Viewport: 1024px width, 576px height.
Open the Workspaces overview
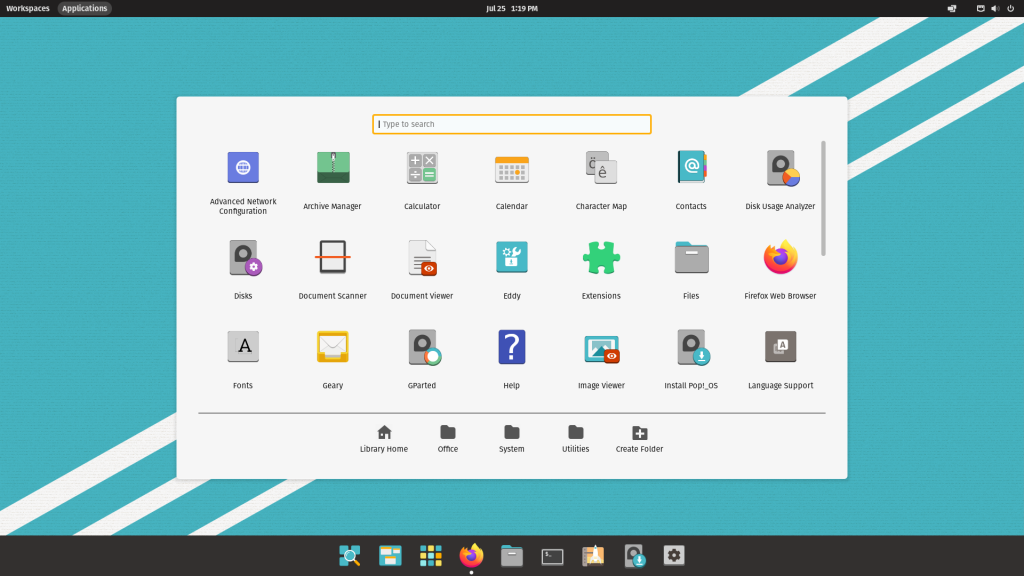26,8
